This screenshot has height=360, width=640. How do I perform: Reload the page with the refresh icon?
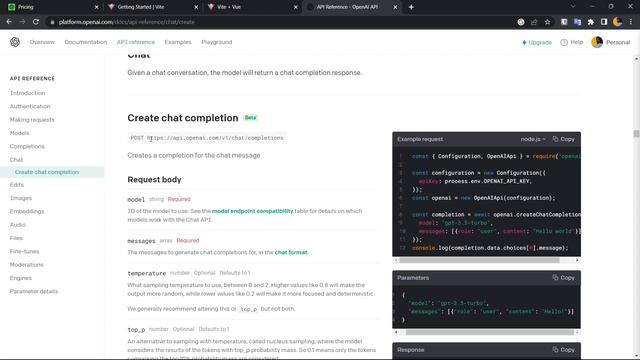36,22
